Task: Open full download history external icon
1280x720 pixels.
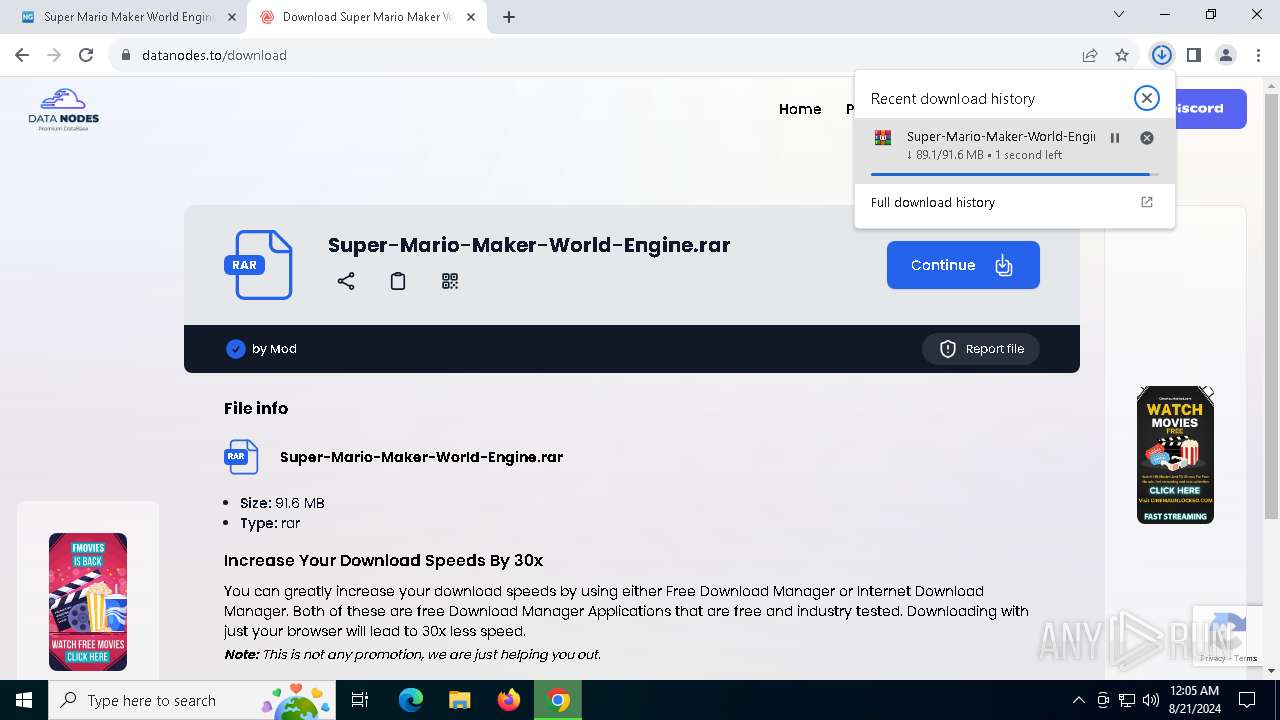Action: point(1147,202)
